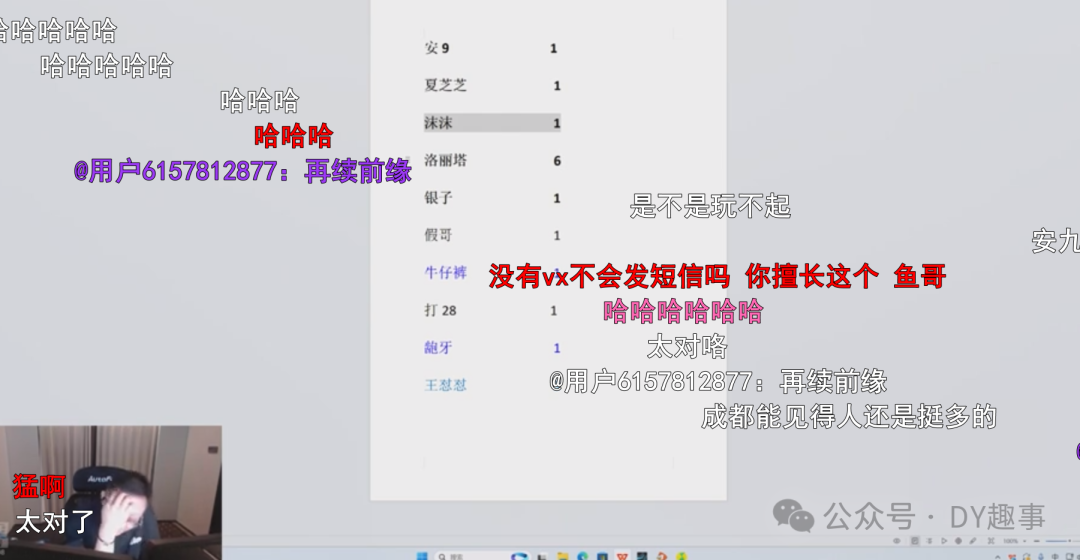The image size is (1080, 560).
Task: Click the blue name 牛仔裤
Action: pos(446,272)
